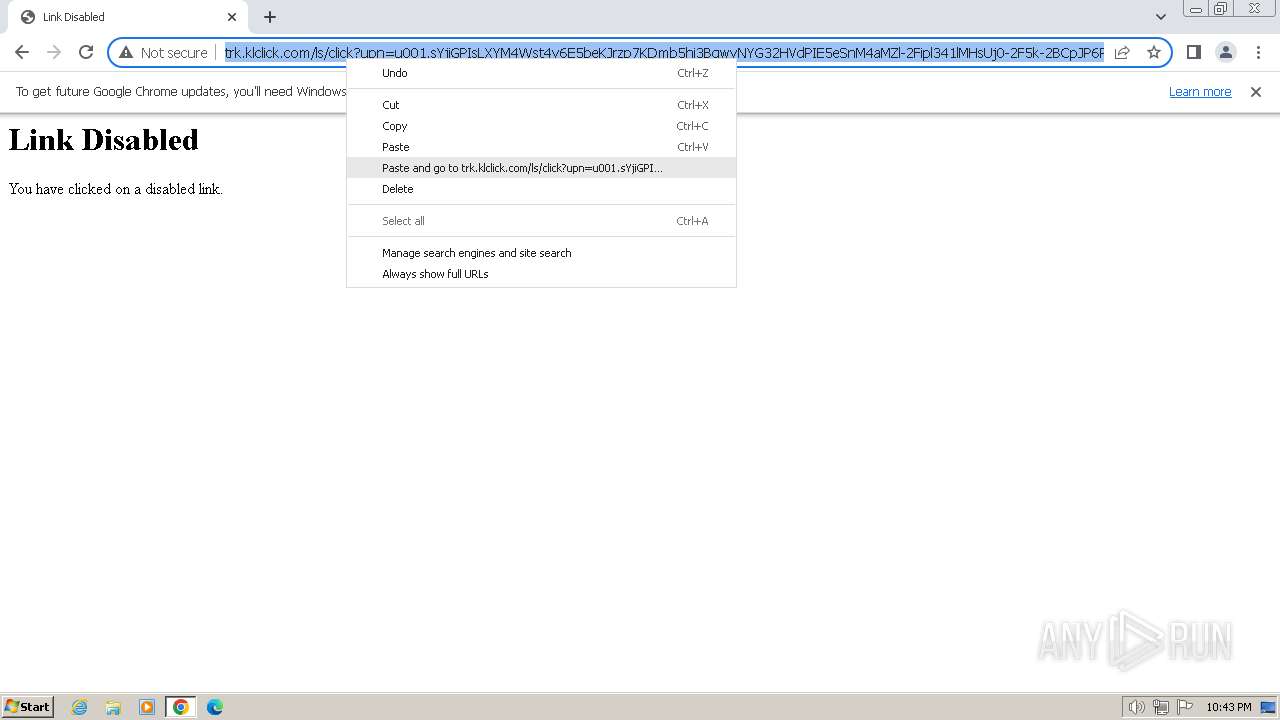This screenshot has height=720, width=1280.
Task: Open the network tray icon
Action: tap(1161, 707)
